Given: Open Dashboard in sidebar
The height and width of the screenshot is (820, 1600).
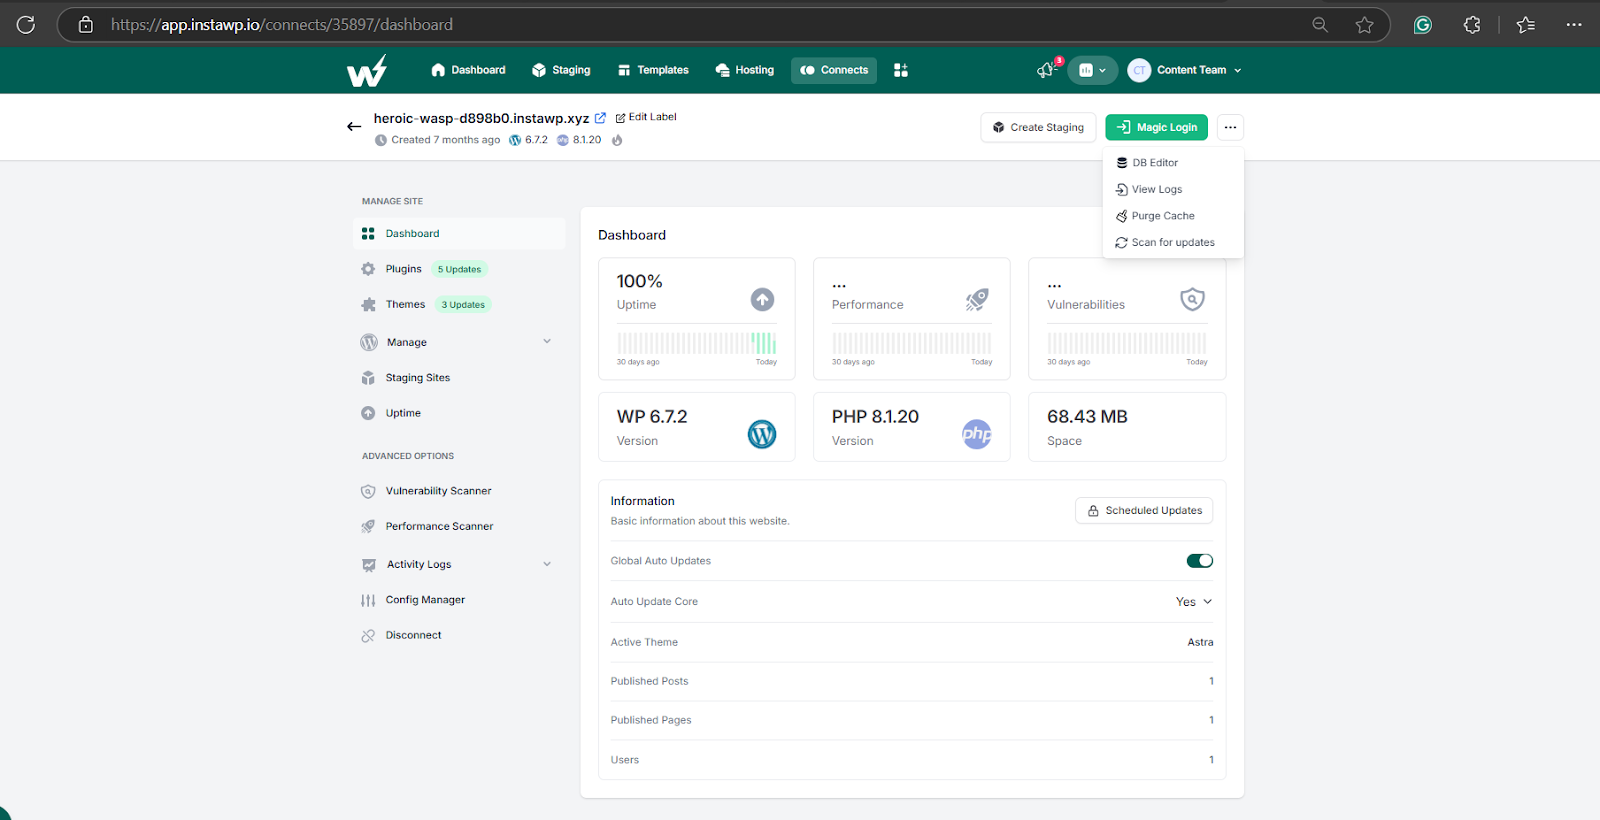Looking at the screenshot, I should pyautogui.click(x=459, y=234).
